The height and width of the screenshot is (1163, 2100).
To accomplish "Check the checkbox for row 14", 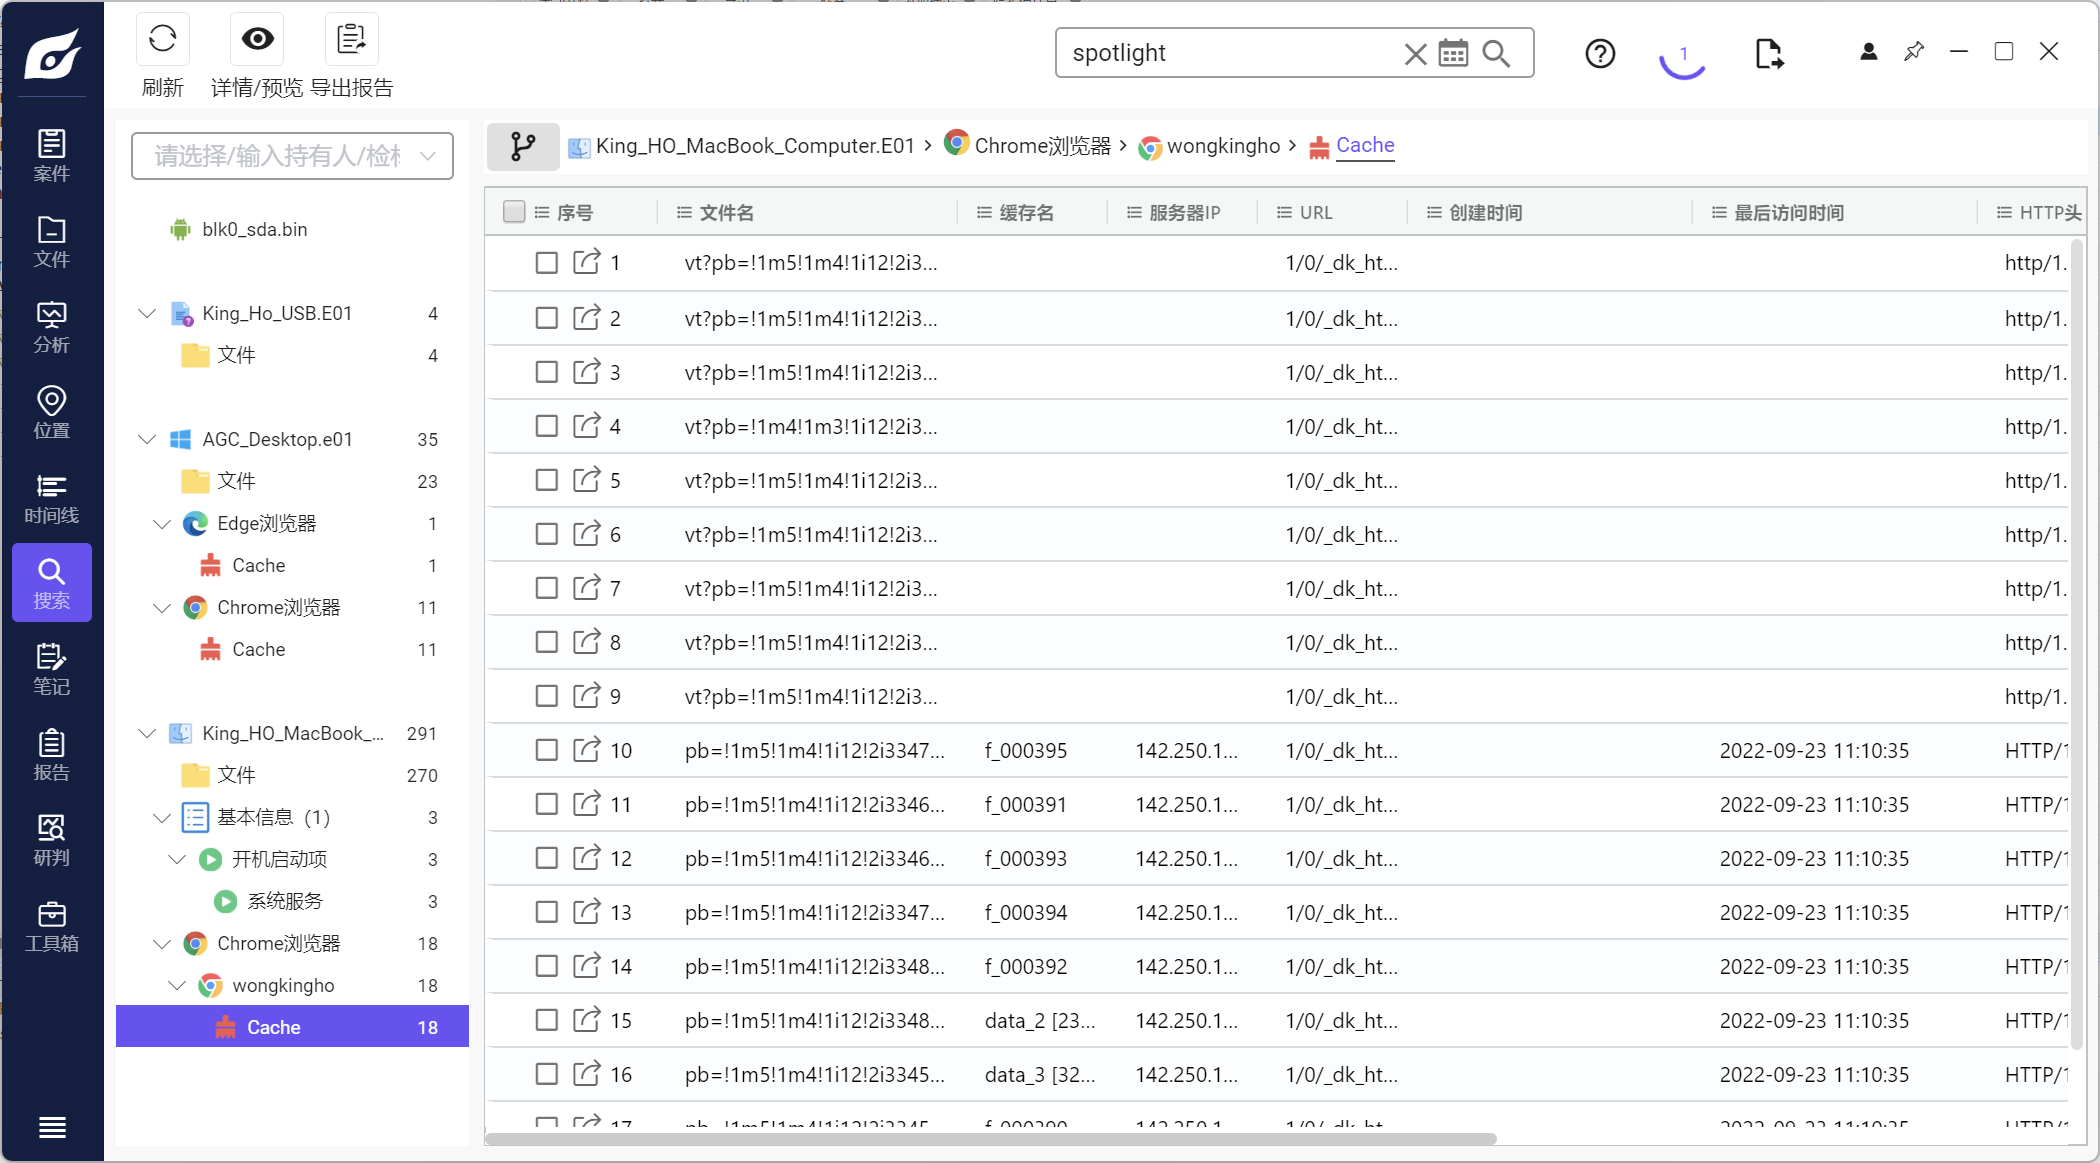I will pos(546,966).
